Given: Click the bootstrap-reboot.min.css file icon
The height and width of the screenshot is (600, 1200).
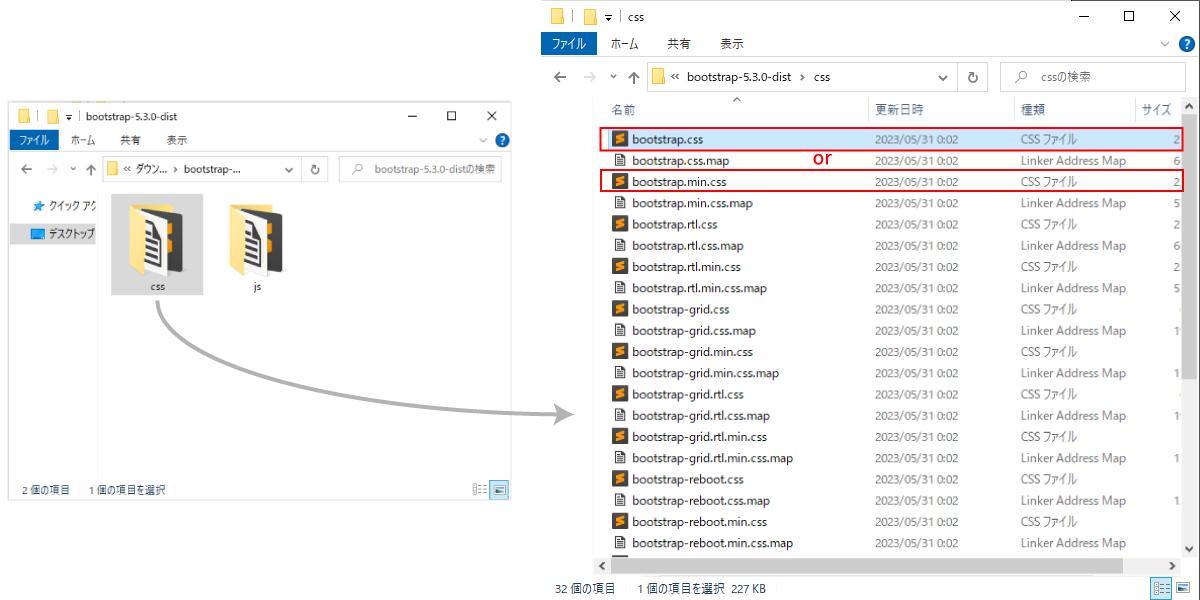Looking at the screenshot, I should 619,522.
